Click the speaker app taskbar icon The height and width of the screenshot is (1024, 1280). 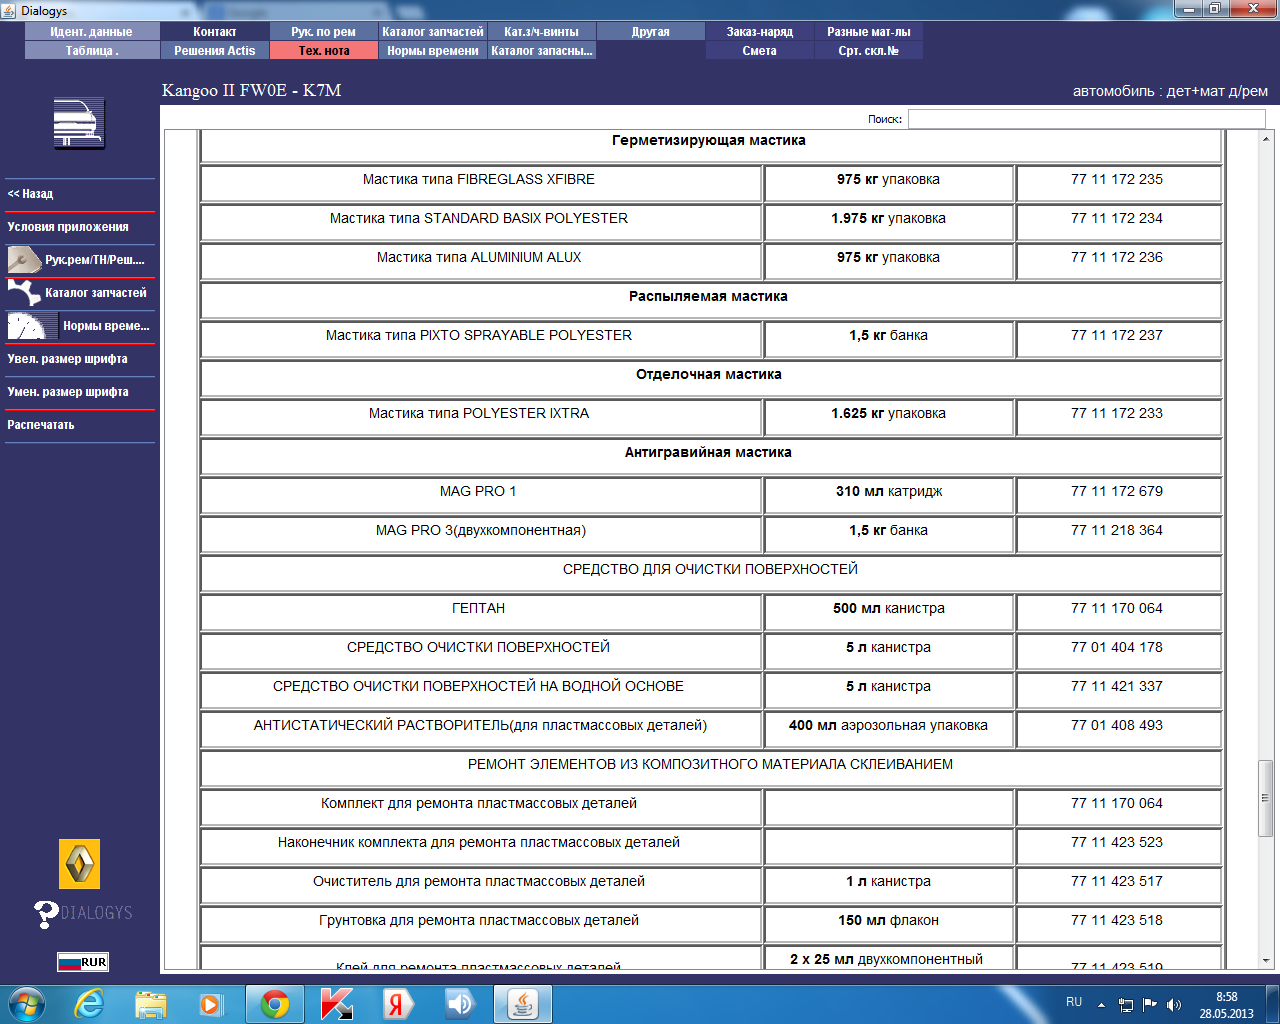coord(460,1004)
